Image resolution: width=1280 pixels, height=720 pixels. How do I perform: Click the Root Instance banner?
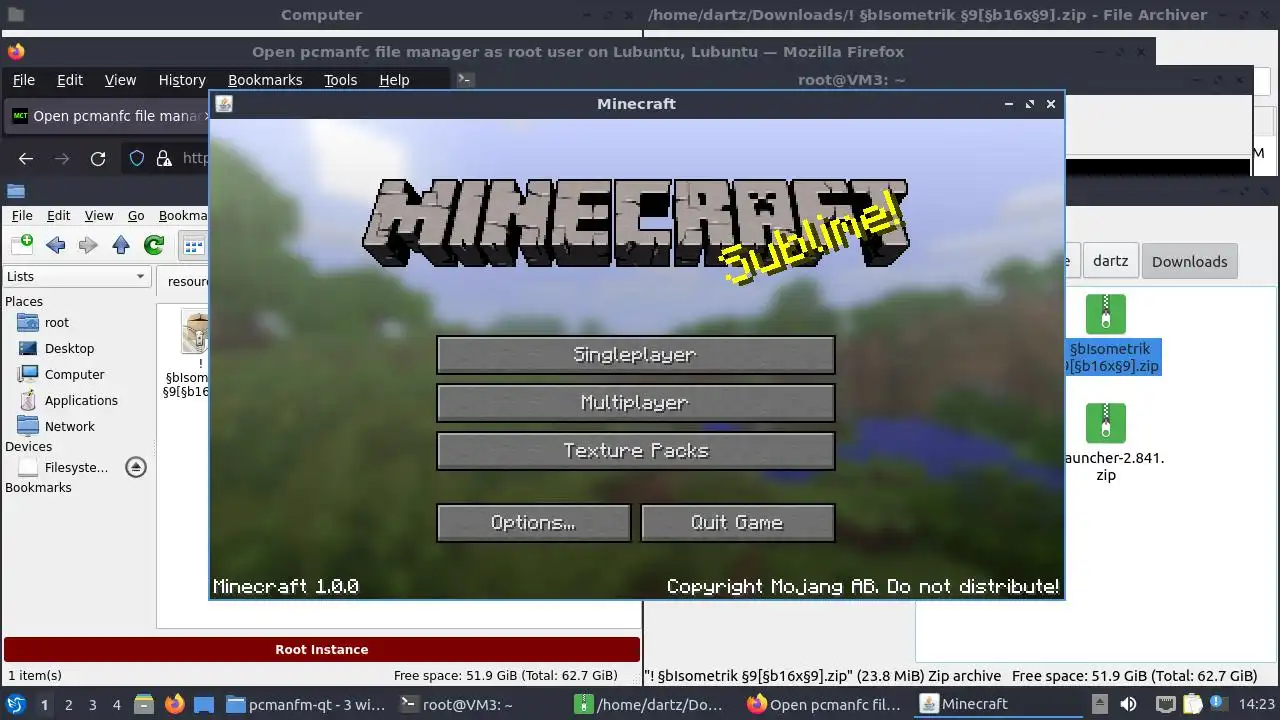point(322,650)
